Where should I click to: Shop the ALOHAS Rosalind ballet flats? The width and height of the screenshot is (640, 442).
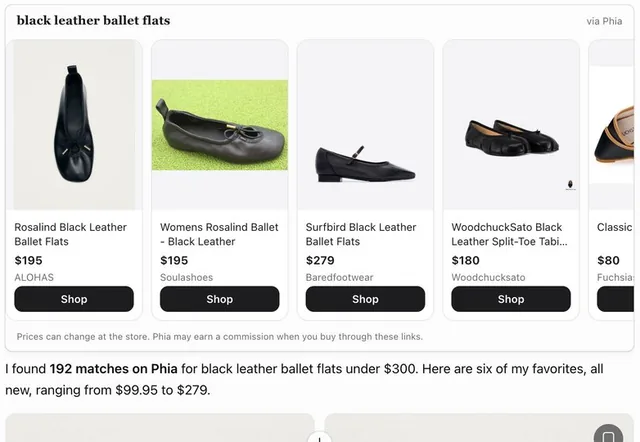pos(74,299)
